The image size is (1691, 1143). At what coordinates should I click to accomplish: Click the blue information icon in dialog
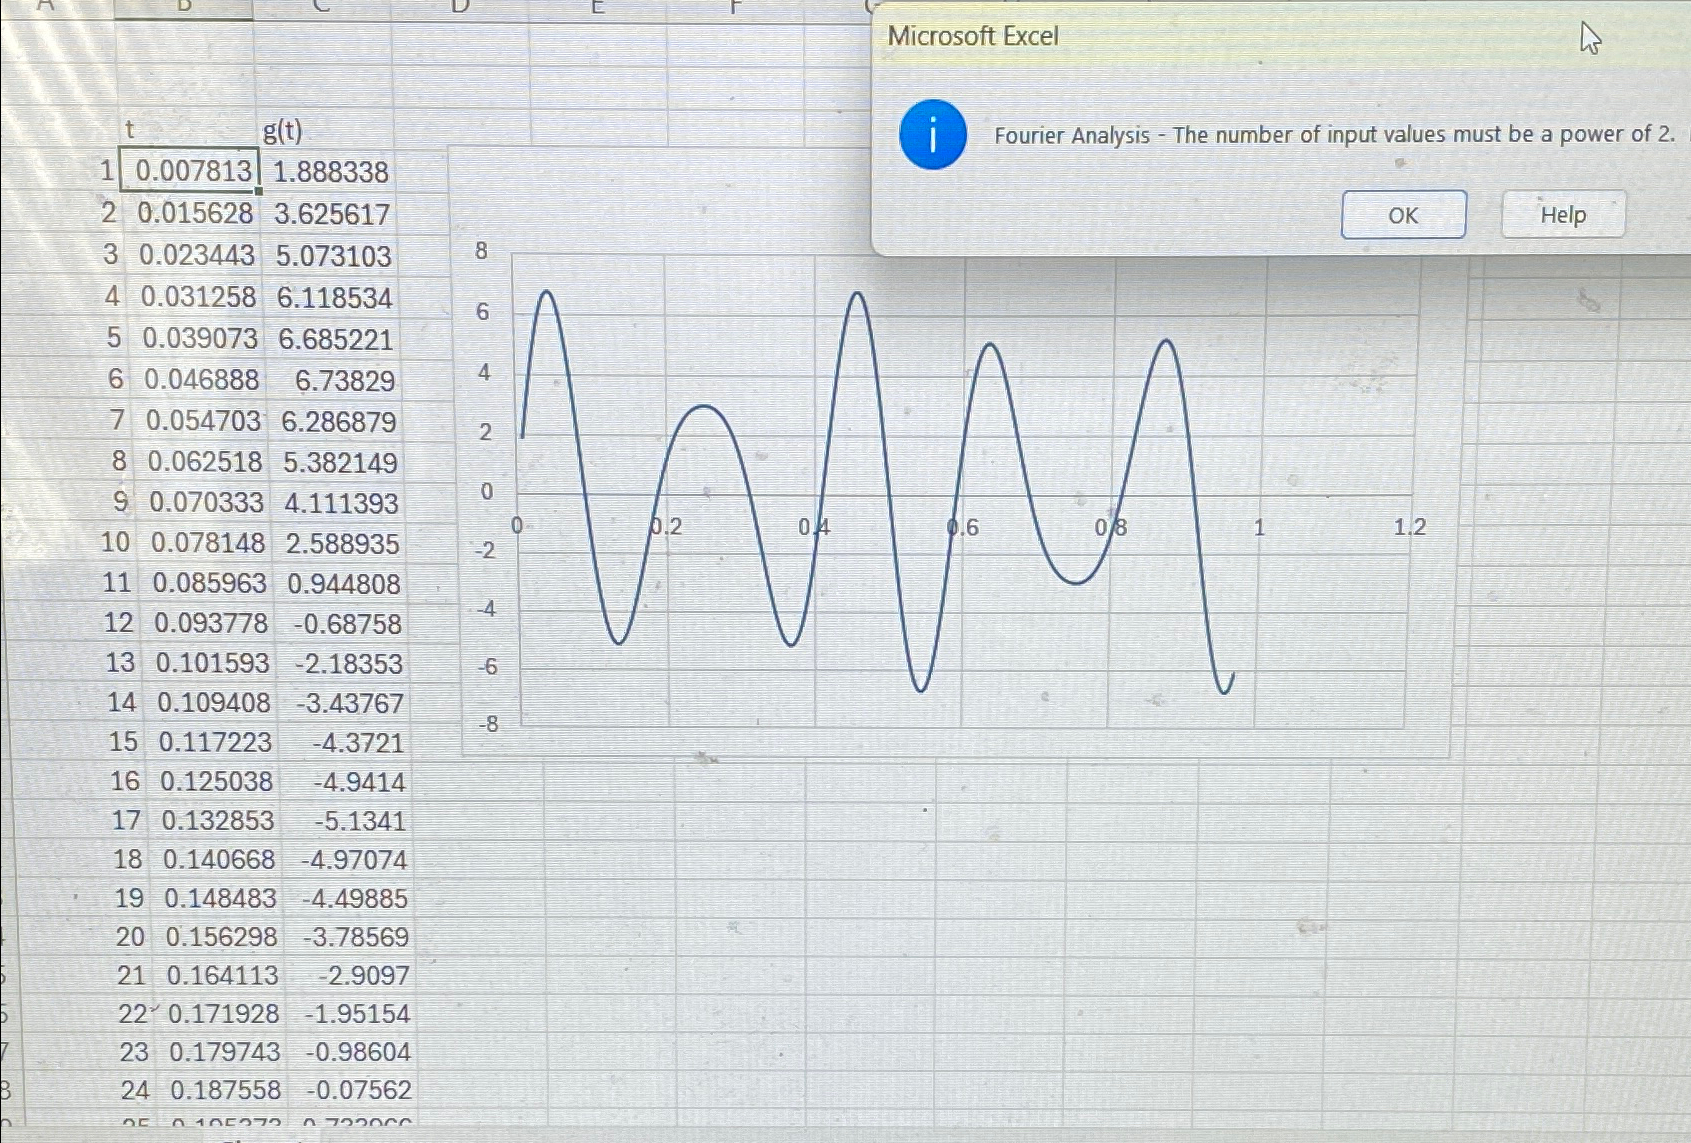(x=932, y=135)
